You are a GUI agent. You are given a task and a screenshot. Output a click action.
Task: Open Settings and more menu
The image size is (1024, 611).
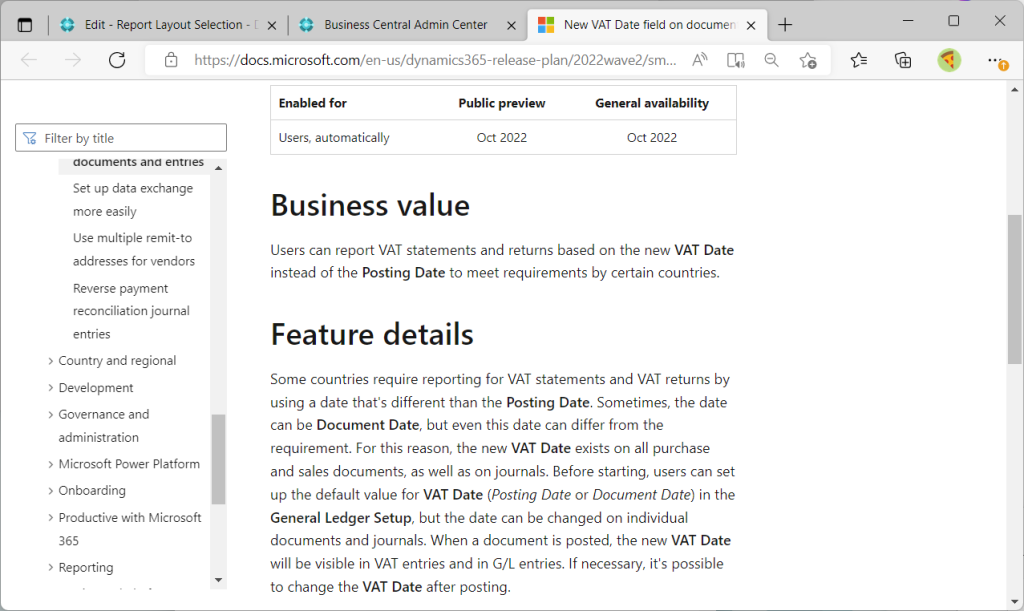[997, 61]
